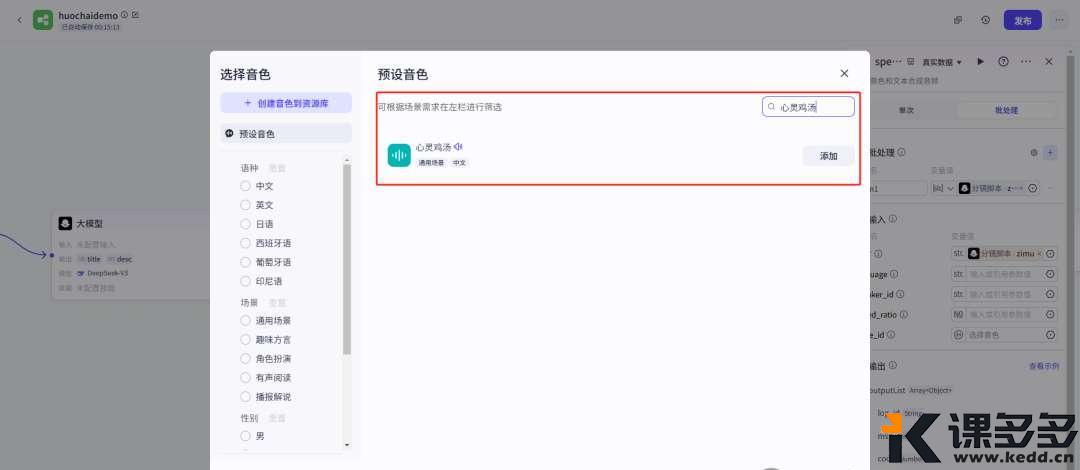
Task: Preview 心灵鸡汤 voice via speaker icon
Action: tap(458, 147)
